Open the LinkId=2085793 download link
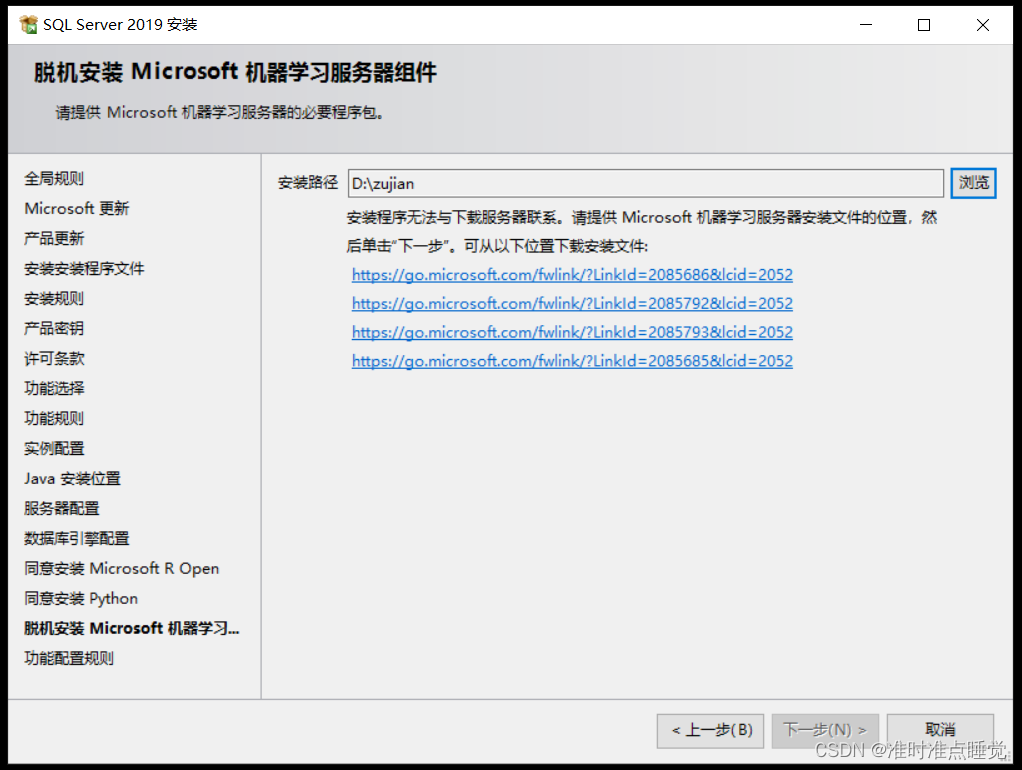Image resolution: width=1022 pixels, height=770 pixels. [x=572, y=332]
